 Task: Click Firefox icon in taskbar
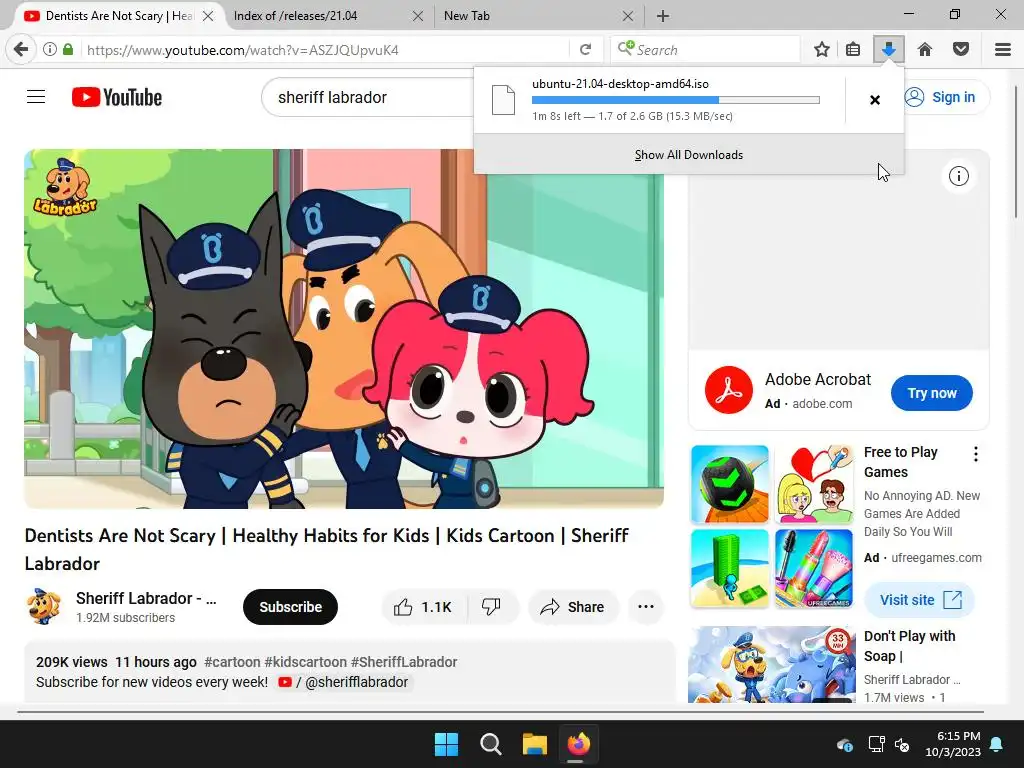point(579,744)
